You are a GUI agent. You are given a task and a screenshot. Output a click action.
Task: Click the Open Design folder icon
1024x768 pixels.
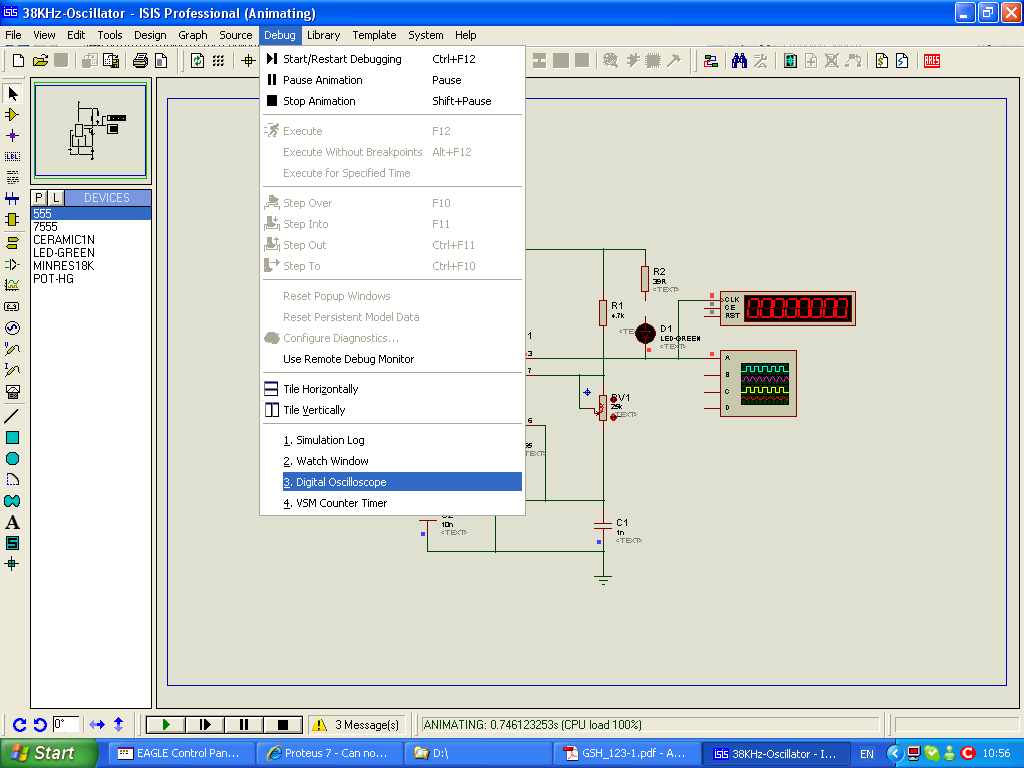coord(40,61)
